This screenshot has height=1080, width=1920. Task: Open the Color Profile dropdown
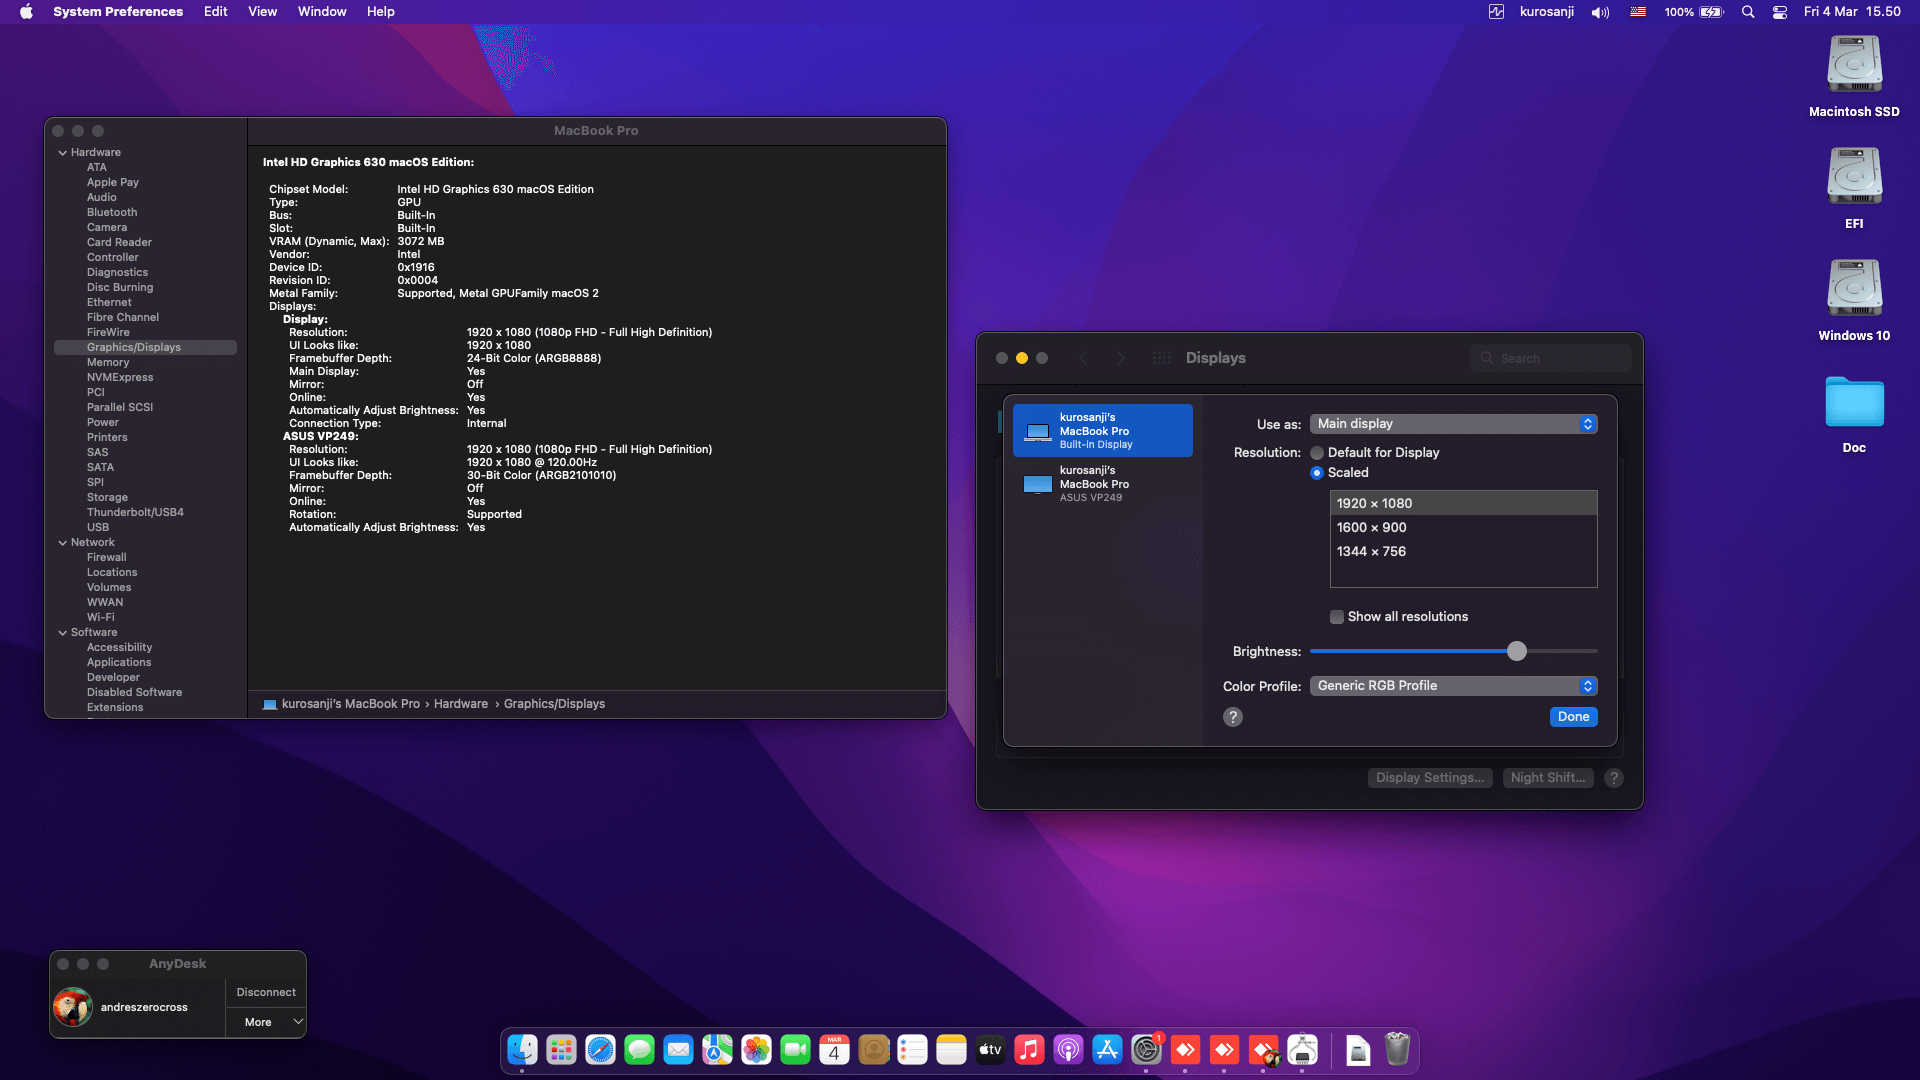pos(1453,685)
